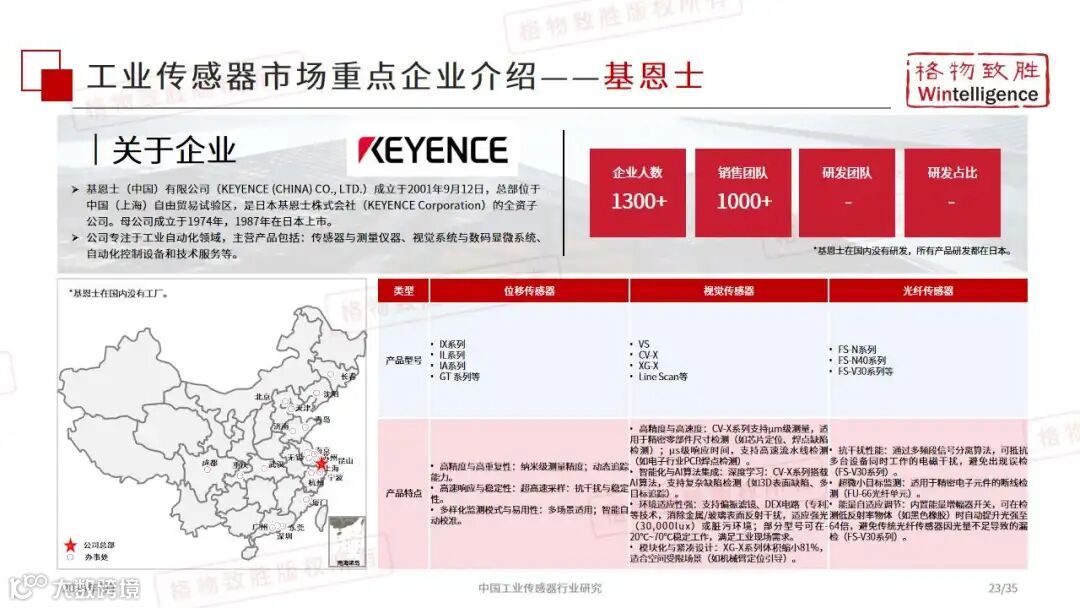Viewport: 1080px width, 608px height.
Task: Click the Line Scan等 list item
Action: click(663, 377)
